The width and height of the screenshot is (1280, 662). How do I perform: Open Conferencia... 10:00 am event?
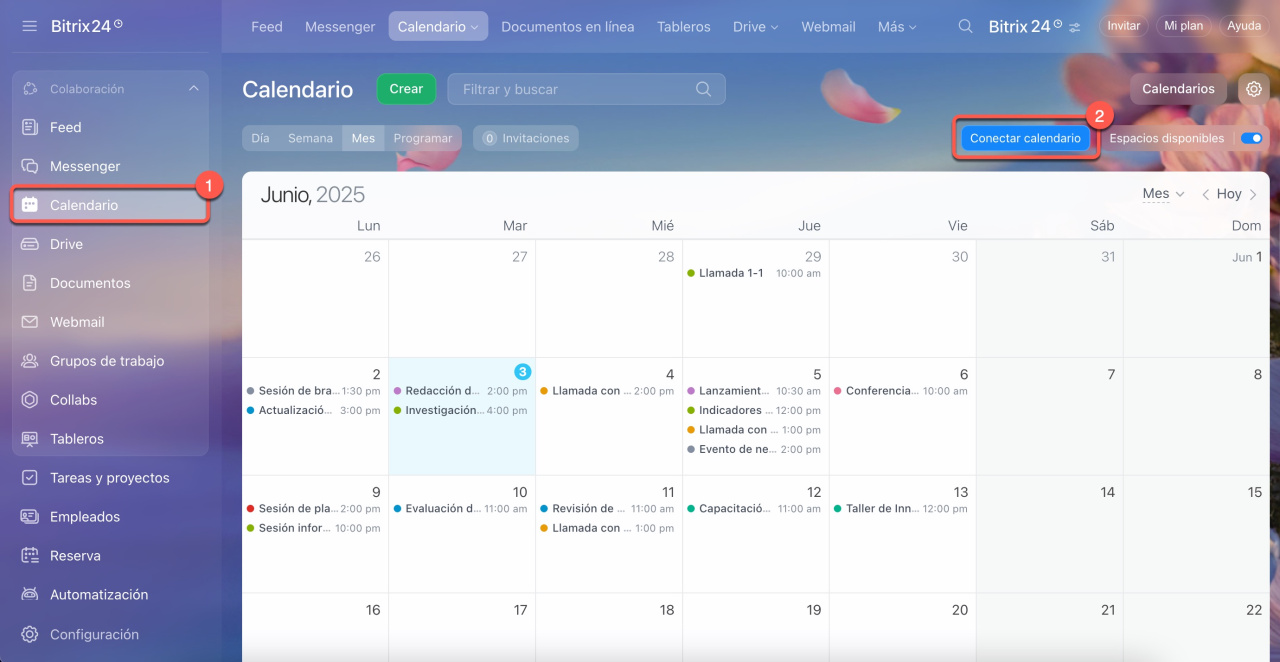[901, 391]
